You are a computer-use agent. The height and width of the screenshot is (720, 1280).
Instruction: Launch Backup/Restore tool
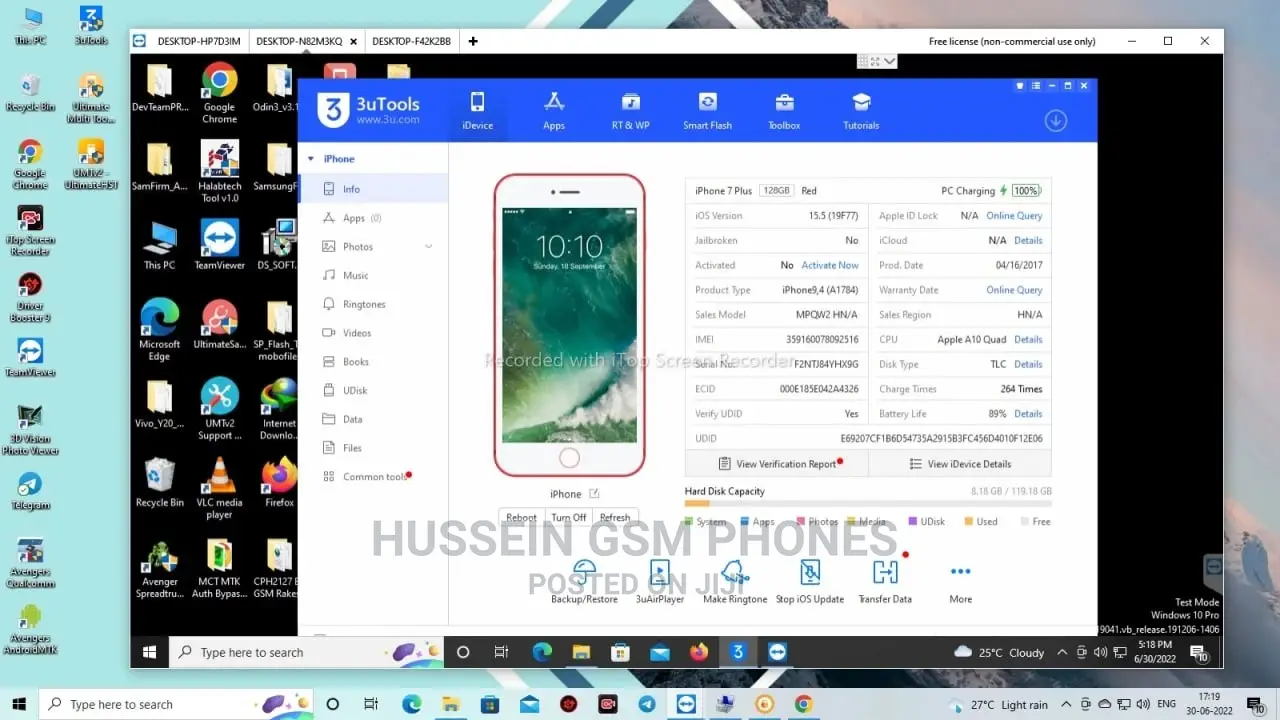(585, 581)
